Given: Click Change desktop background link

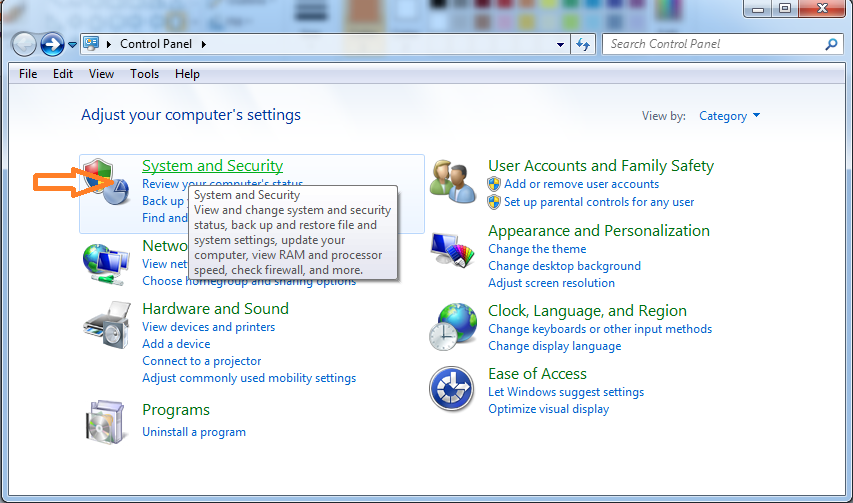Looking at the screenshot, I should coord(564,266).
